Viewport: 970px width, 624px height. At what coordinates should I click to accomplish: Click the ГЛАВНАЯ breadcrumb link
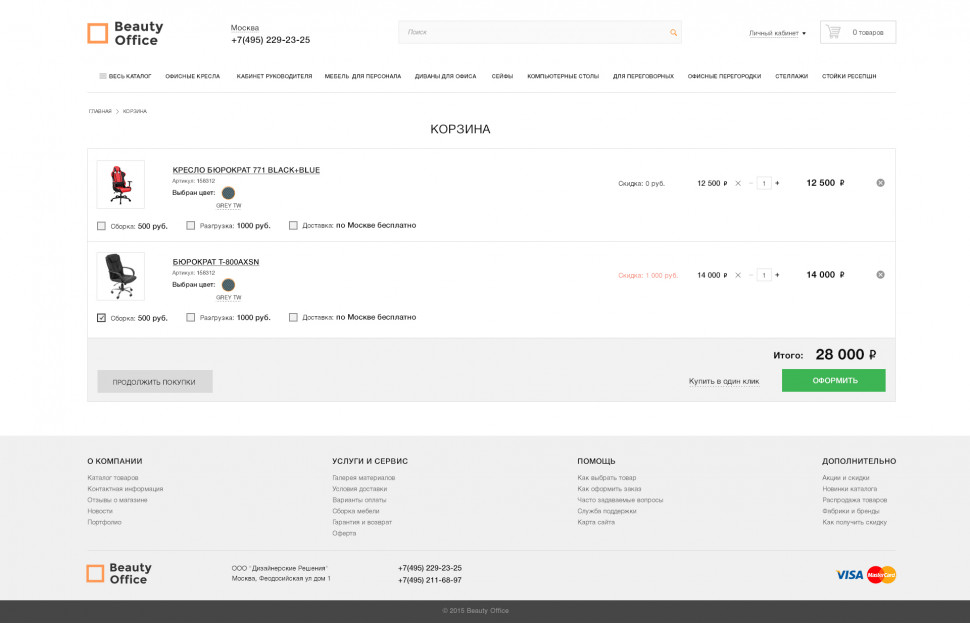[x=100, y=111]
